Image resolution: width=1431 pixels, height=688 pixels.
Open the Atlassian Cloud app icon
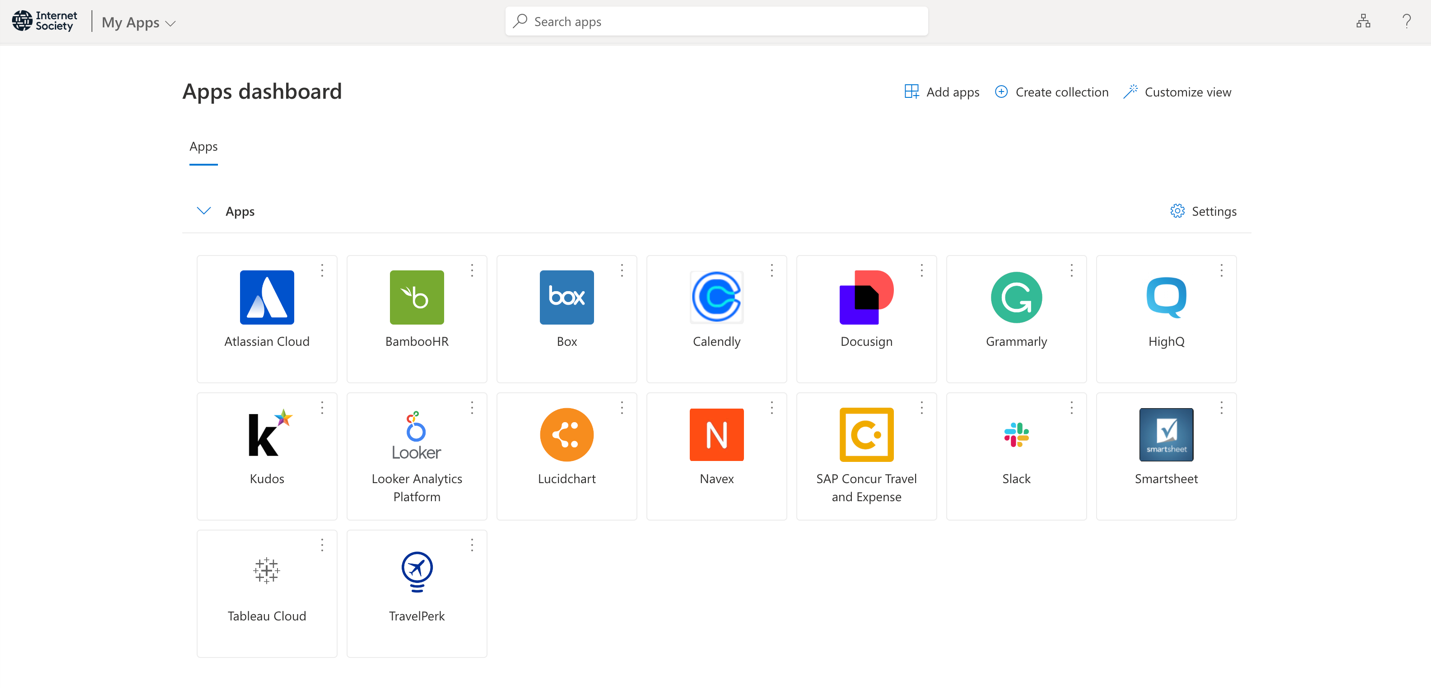point(267,297)
